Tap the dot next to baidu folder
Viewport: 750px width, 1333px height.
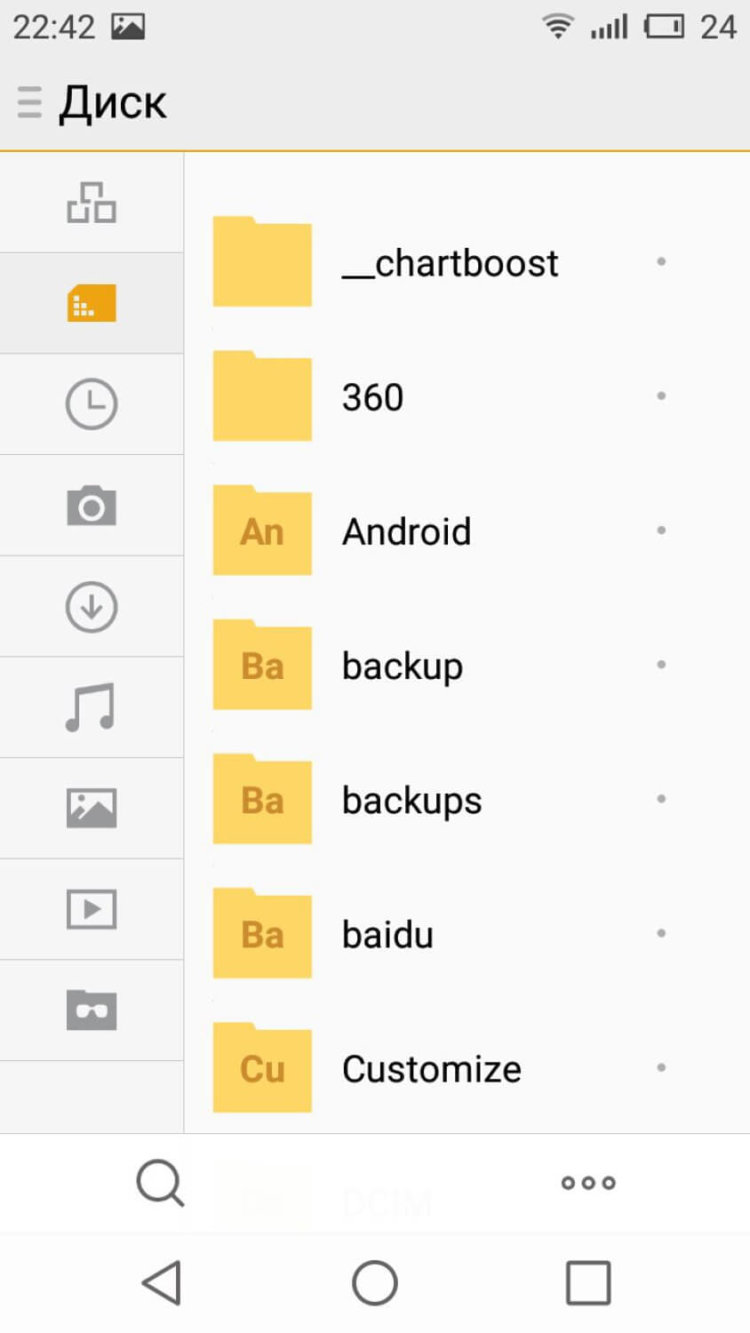(x=661, y=934)
